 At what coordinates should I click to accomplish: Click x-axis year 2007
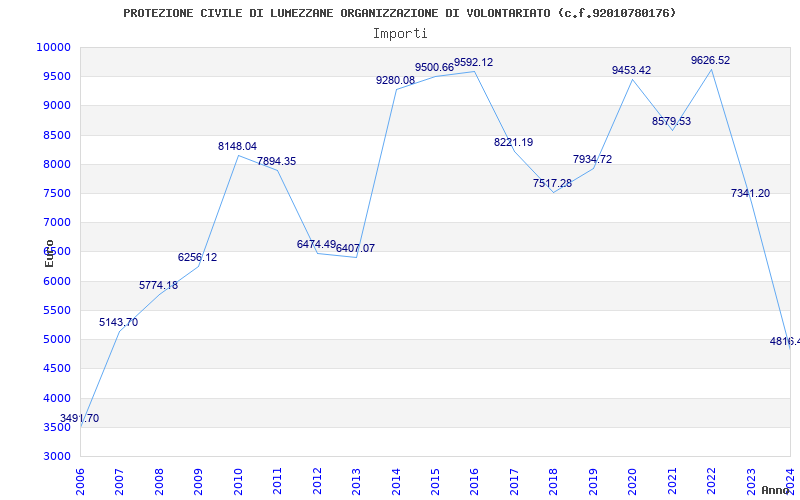point(119,482)
